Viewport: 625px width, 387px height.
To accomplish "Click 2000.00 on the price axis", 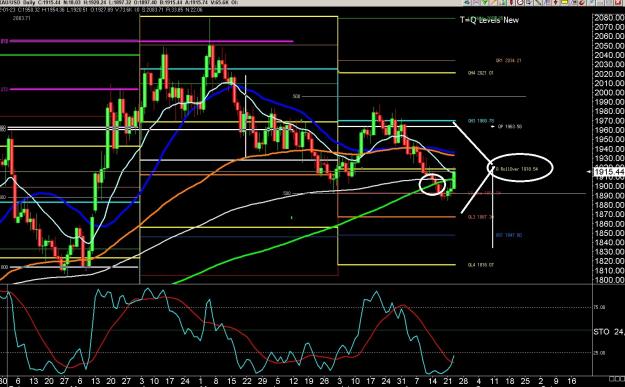I will coord(609,92).
